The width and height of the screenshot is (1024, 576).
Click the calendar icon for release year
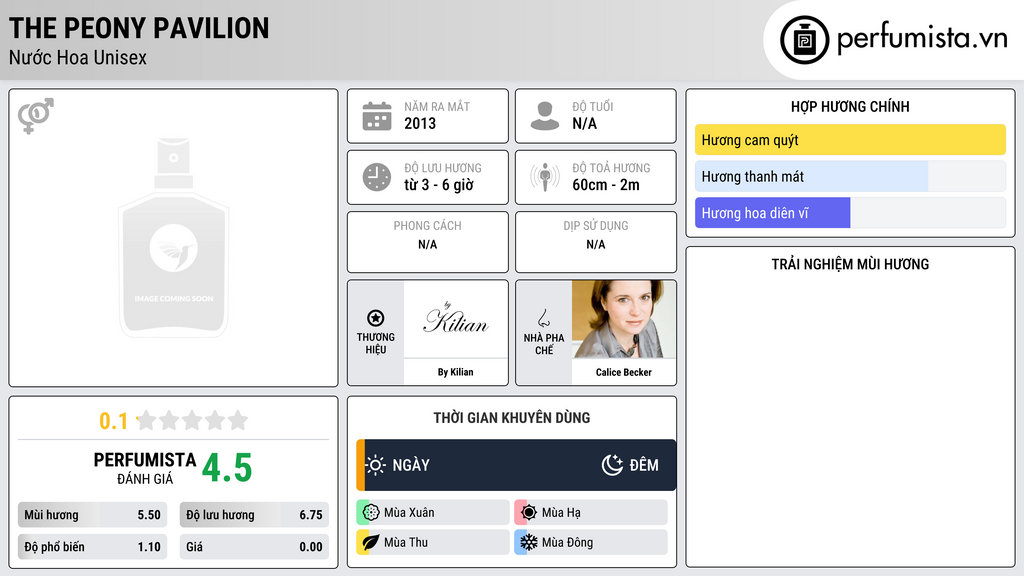377,116
